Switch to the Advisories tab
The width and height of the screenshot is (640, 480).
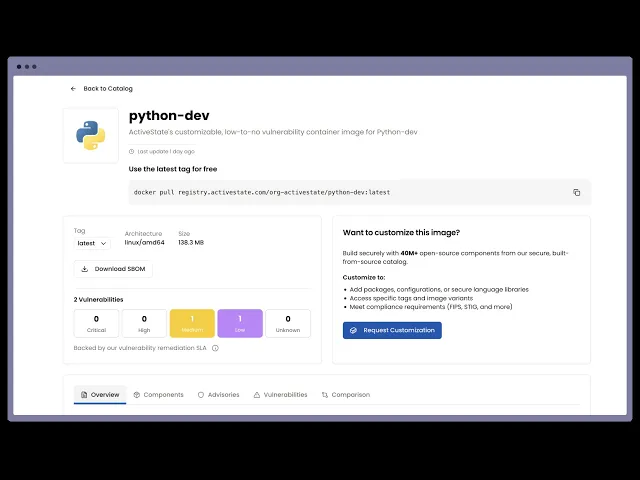218,395
